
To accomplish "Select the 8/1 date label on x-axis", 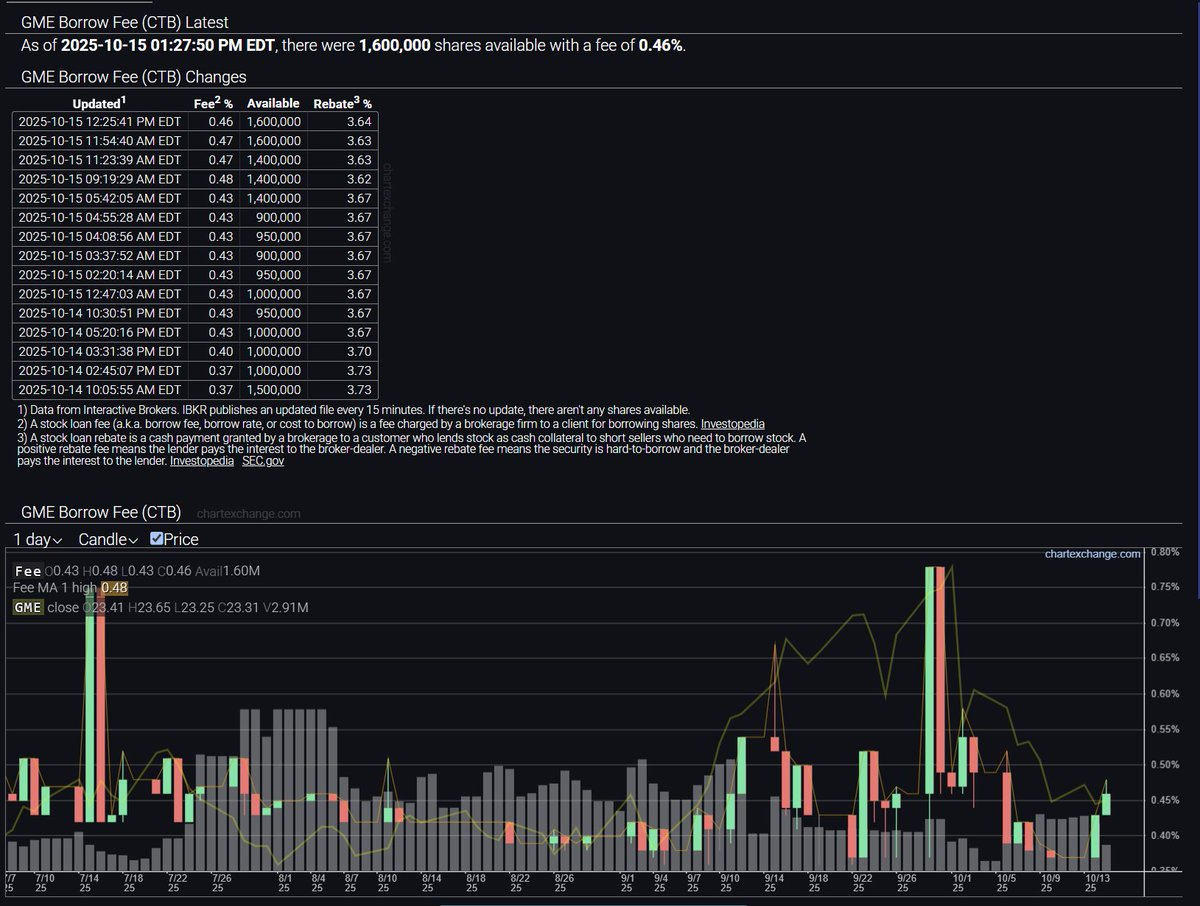I will tap(284, 882).
